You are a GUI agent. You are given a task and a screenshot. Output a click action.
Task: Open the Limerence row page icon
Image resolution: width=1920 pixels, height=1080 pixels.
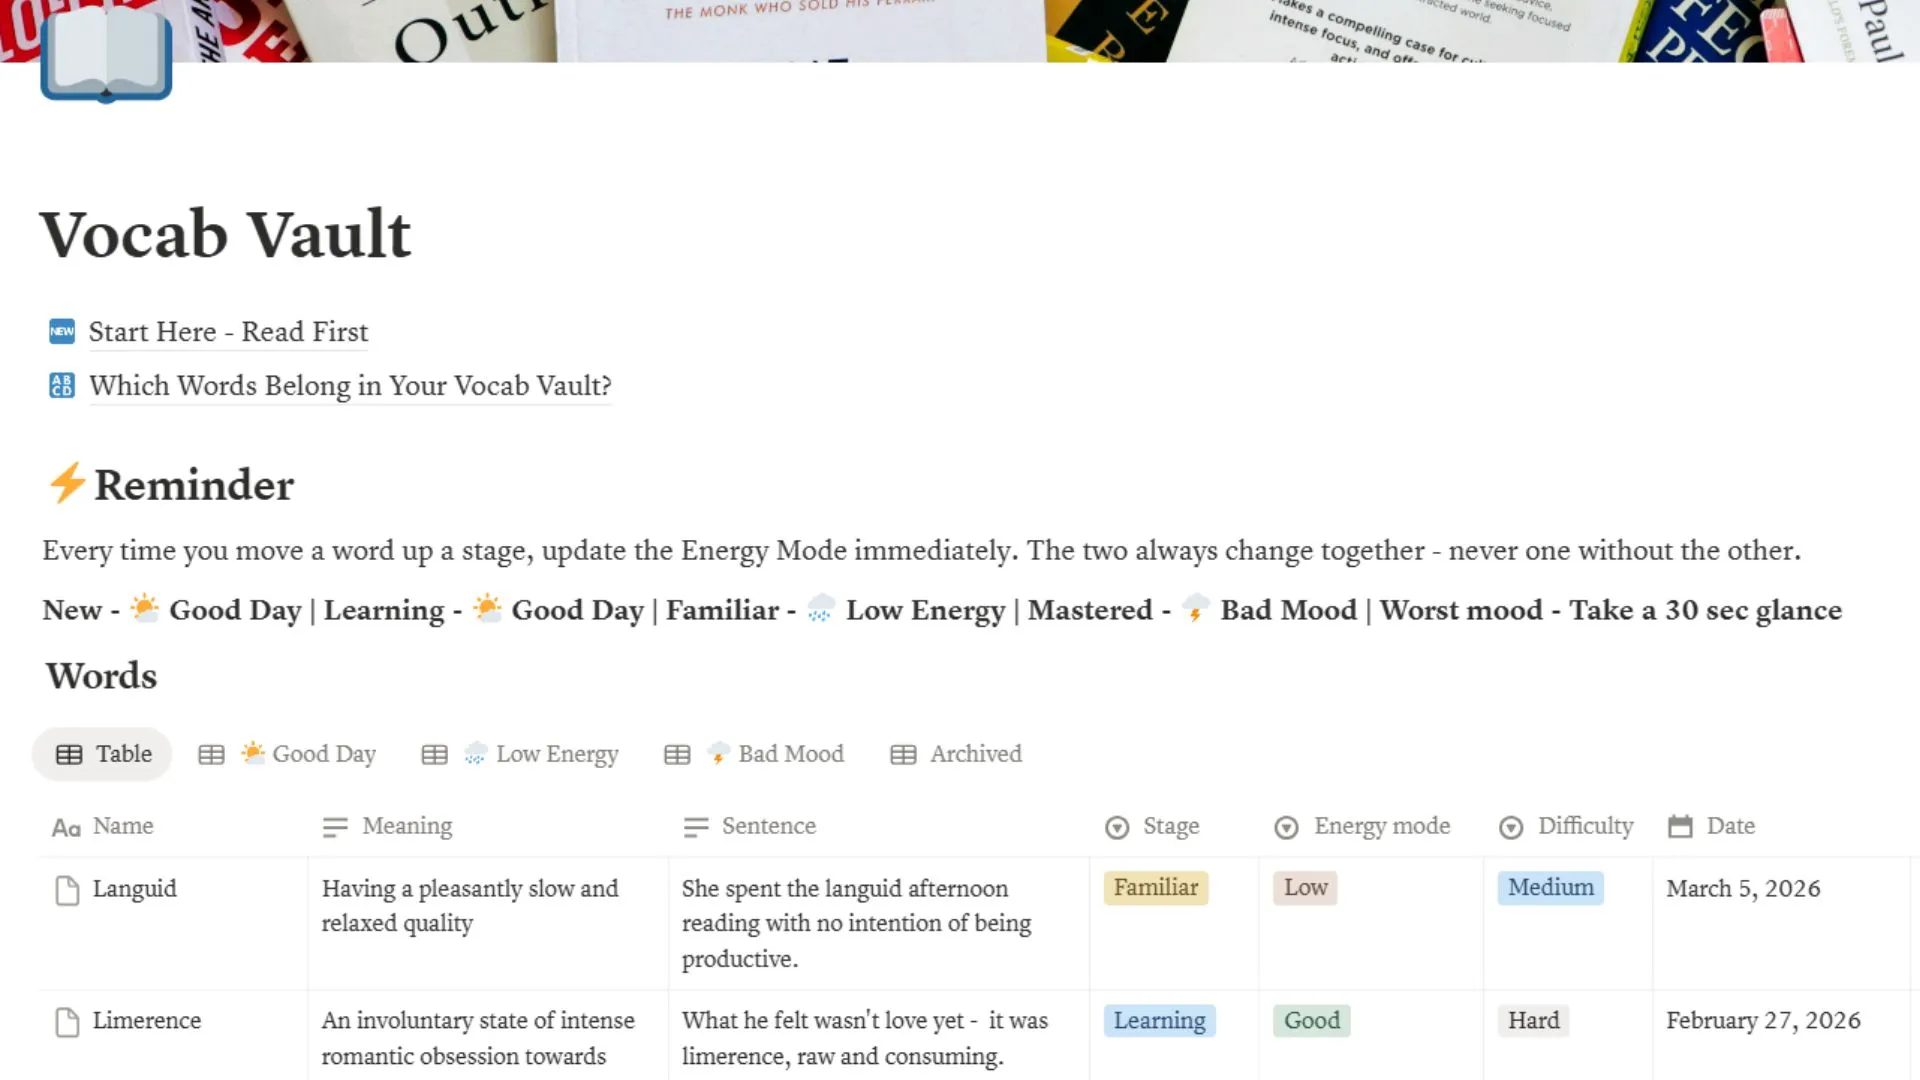67,1022
